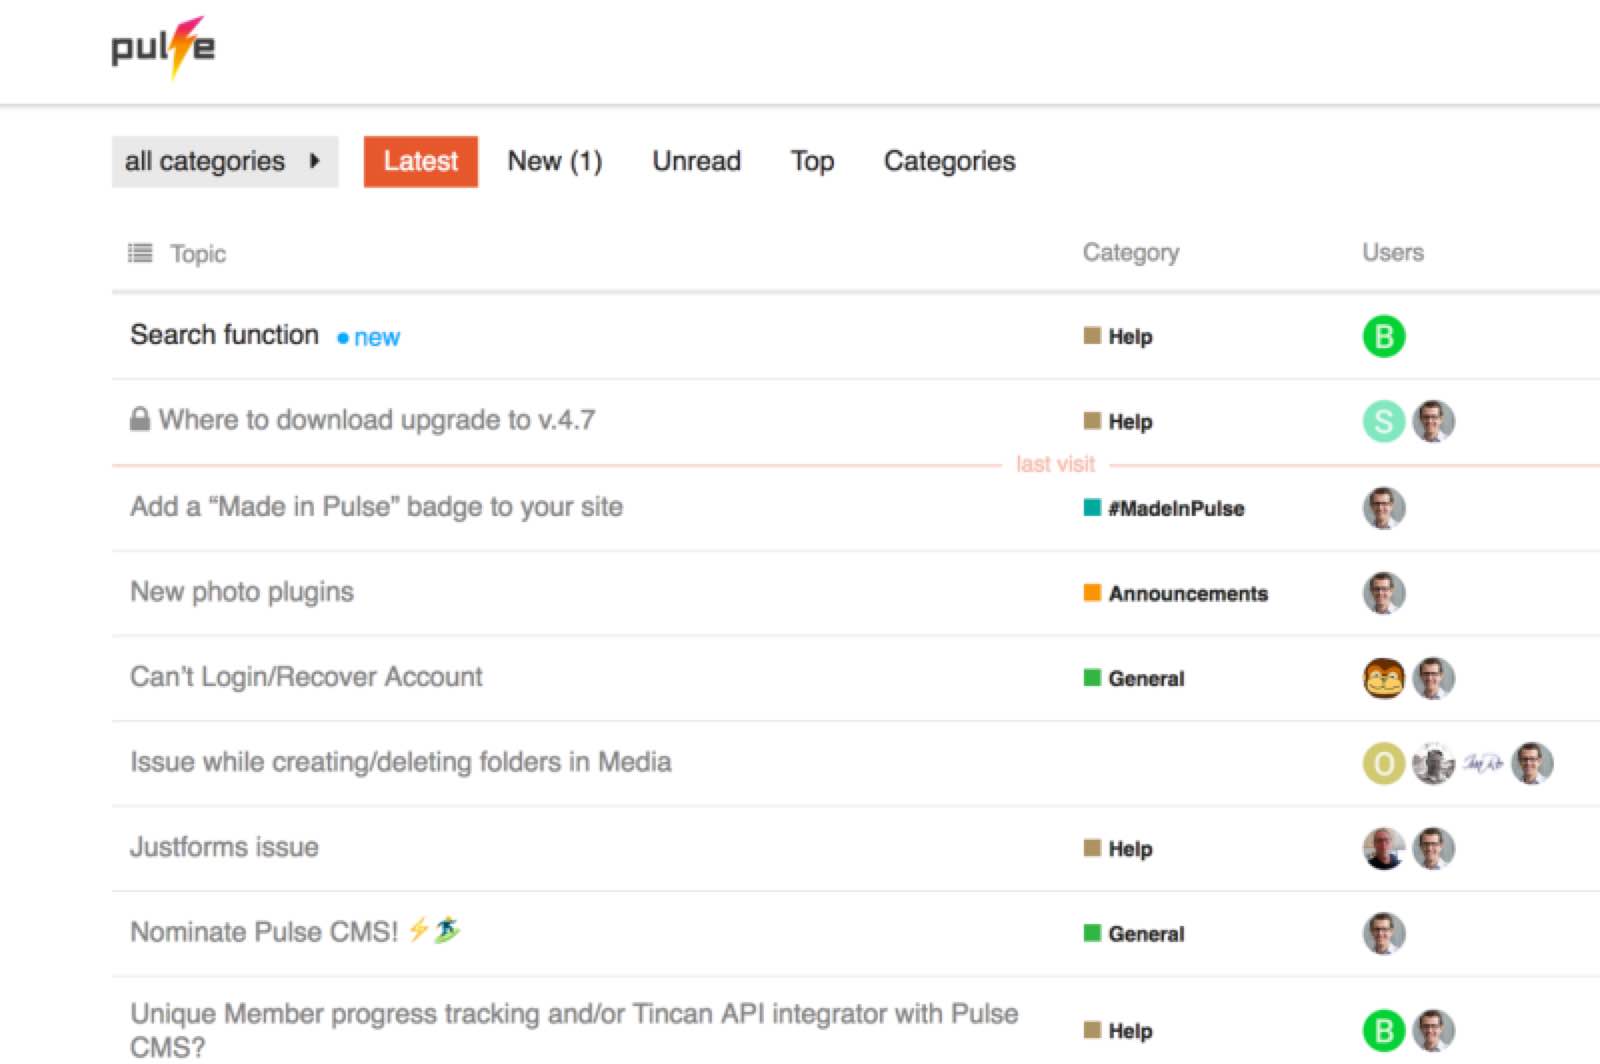
Task: Click the last photo avatar on Media folders row
Action: click(1532, 764)
